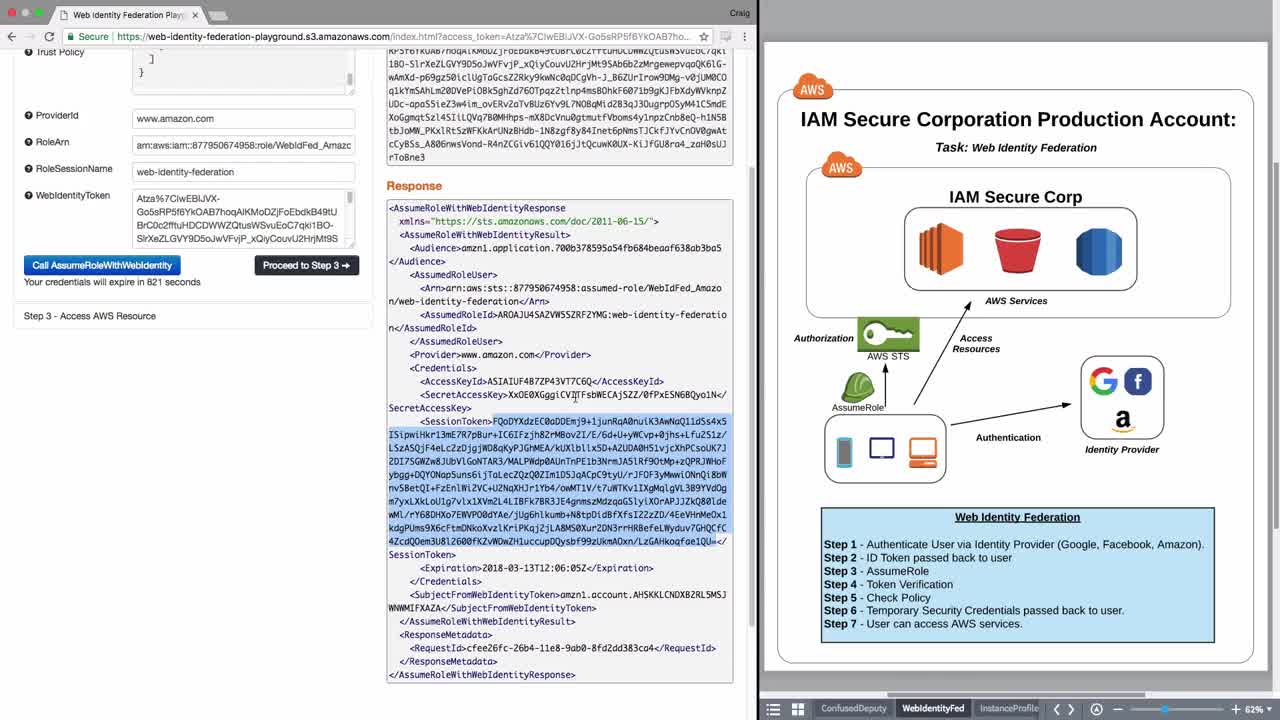Click the Amazon logo in Identity Provider
1280x720 pixels.
1122,421
